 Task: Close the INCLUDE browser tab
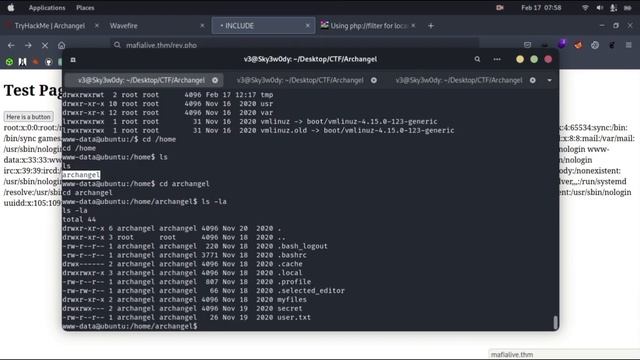307,26
